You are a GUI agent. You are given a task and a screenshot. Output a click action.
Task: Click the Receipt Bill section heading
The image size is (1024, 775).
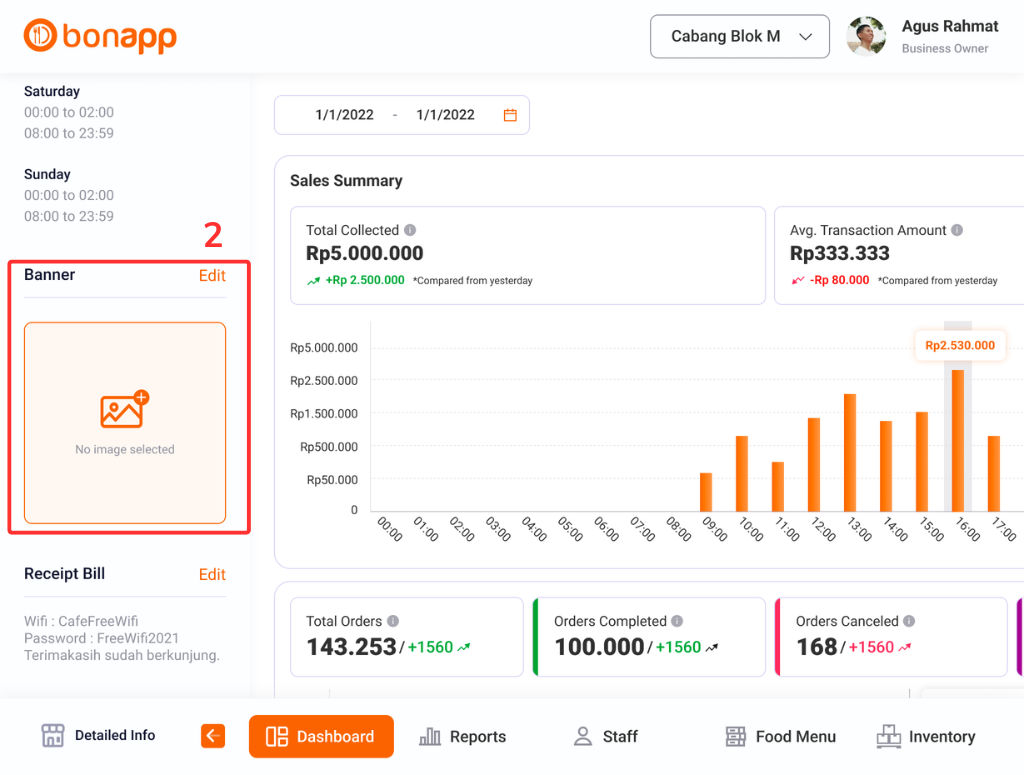(65, 574)
